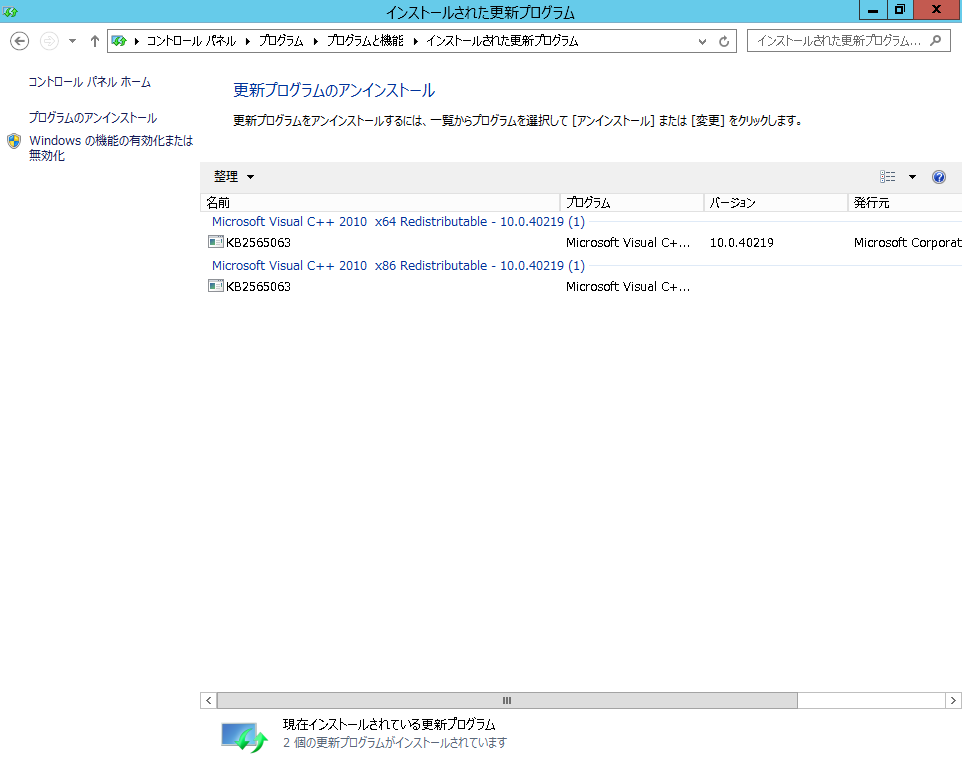Expand the arrow after プログラム breadcrumb

tap(315, 41)
